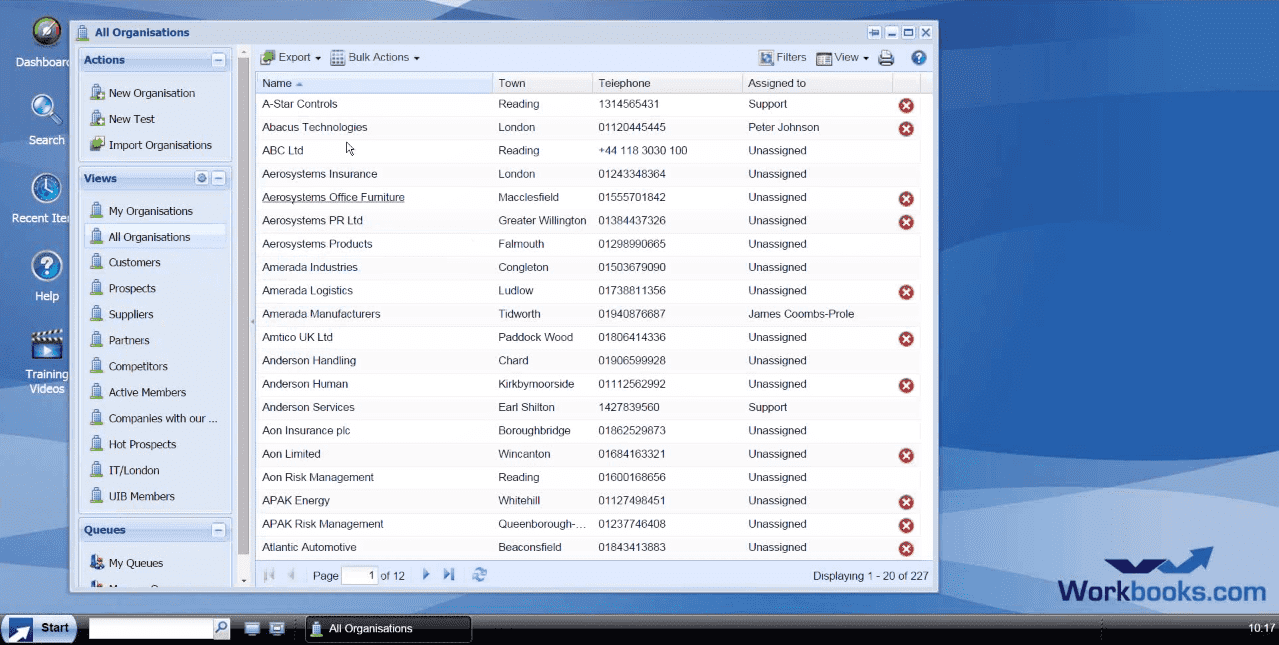Go to the next page arrow
This screenshot has width=1279, height=645.
coord(426,575)
